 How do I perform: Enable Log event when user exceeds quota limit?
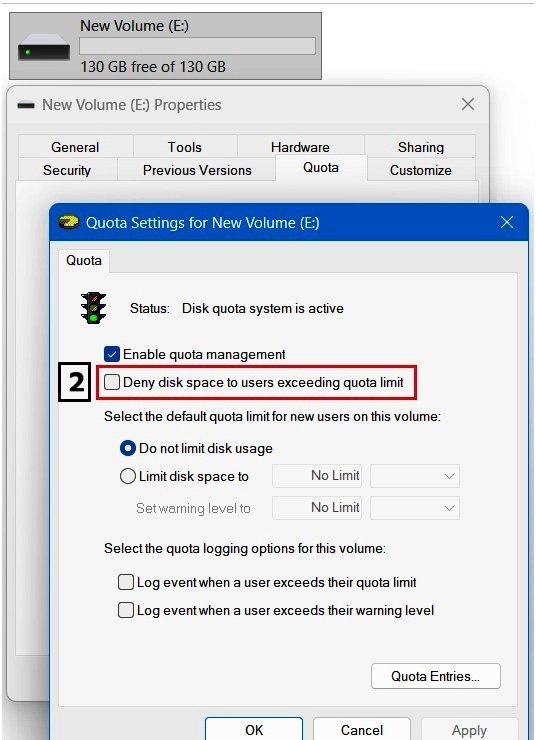click(x=126, y=582)
